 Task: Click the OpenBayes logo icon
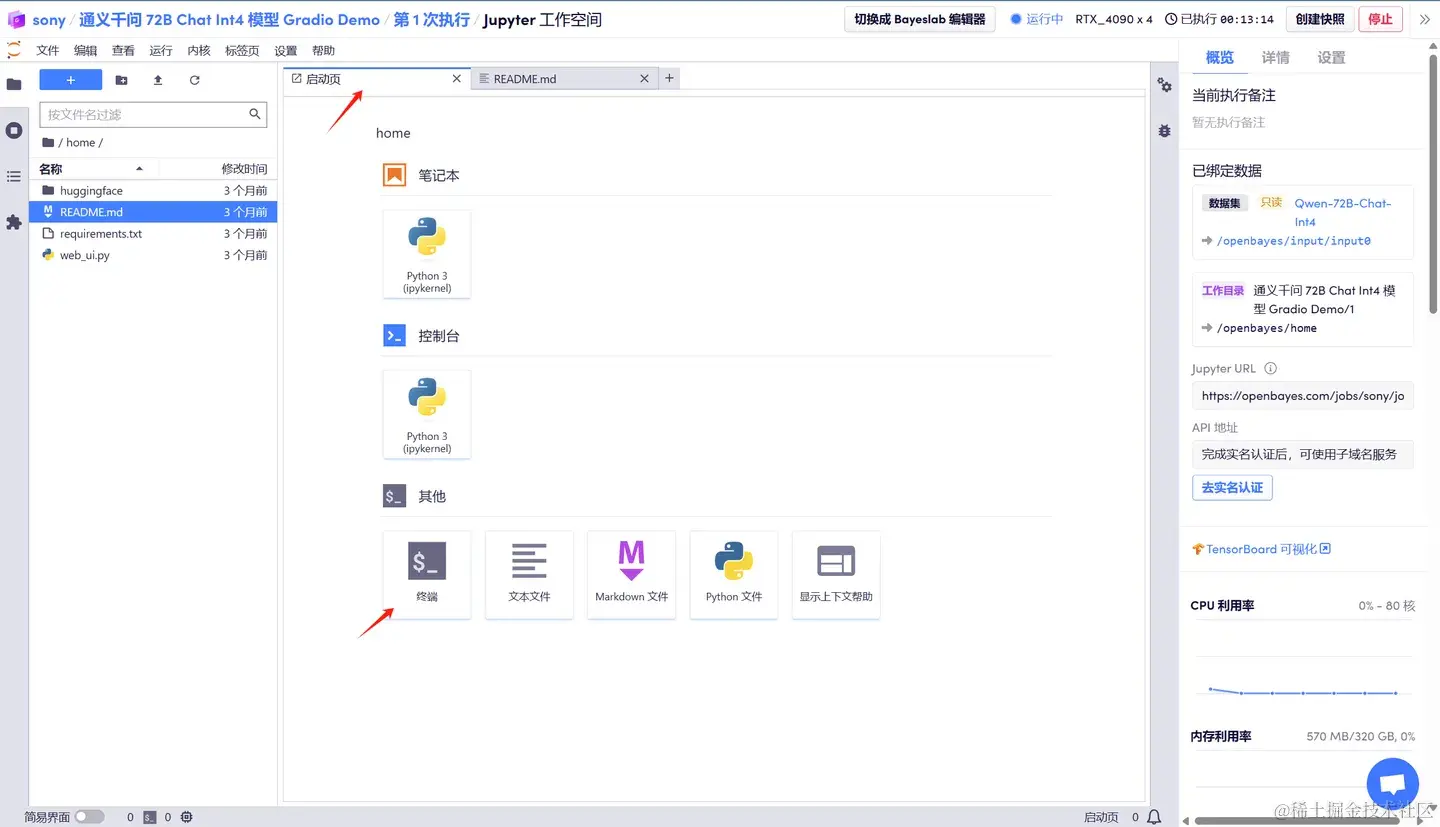coord(16,19)
